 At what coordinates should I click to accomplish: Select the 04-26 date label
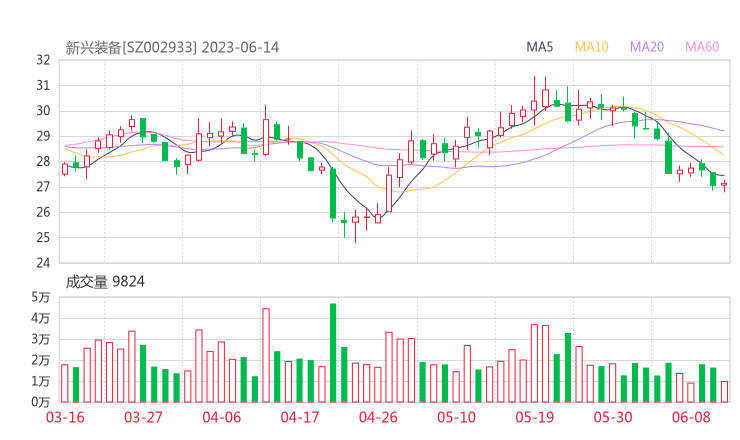(378, 417)
